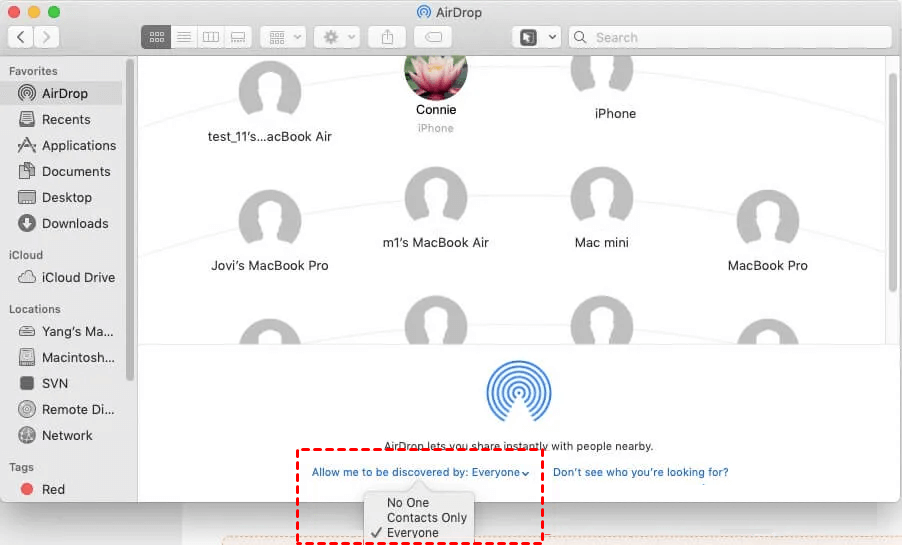The height and width of the screenshot is (545, 902).
Task: Open the group-by arrangement dropdown
Action: 283,37
